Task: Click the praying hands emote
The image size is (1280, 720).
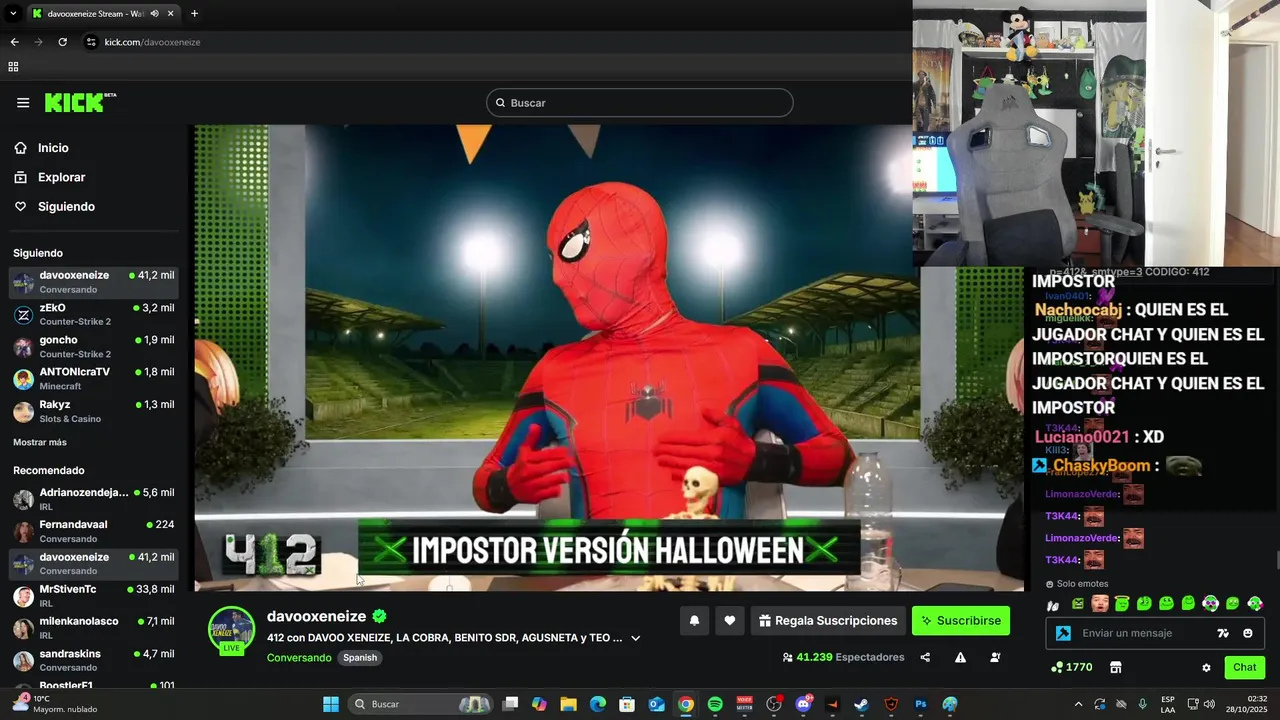Action: (x=1052, y=604)
